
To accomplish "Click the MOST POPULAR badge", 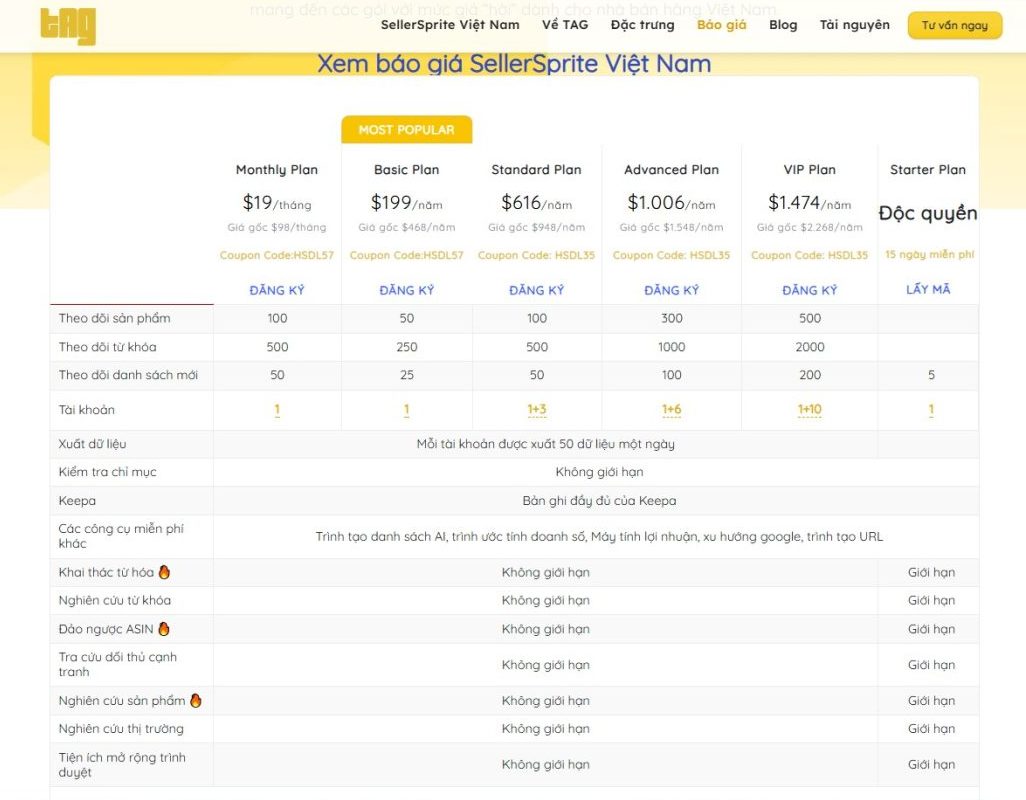I will [x=406, y=130].
